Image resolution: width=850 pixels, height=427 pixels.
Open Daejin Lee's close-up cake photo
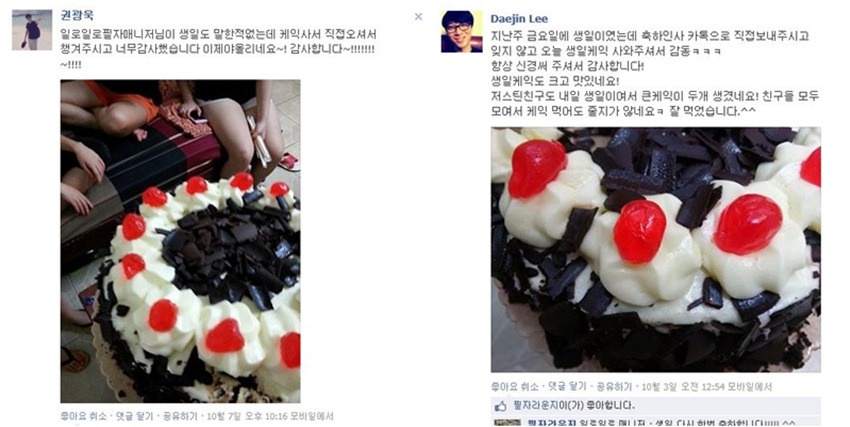click(655, 250)
